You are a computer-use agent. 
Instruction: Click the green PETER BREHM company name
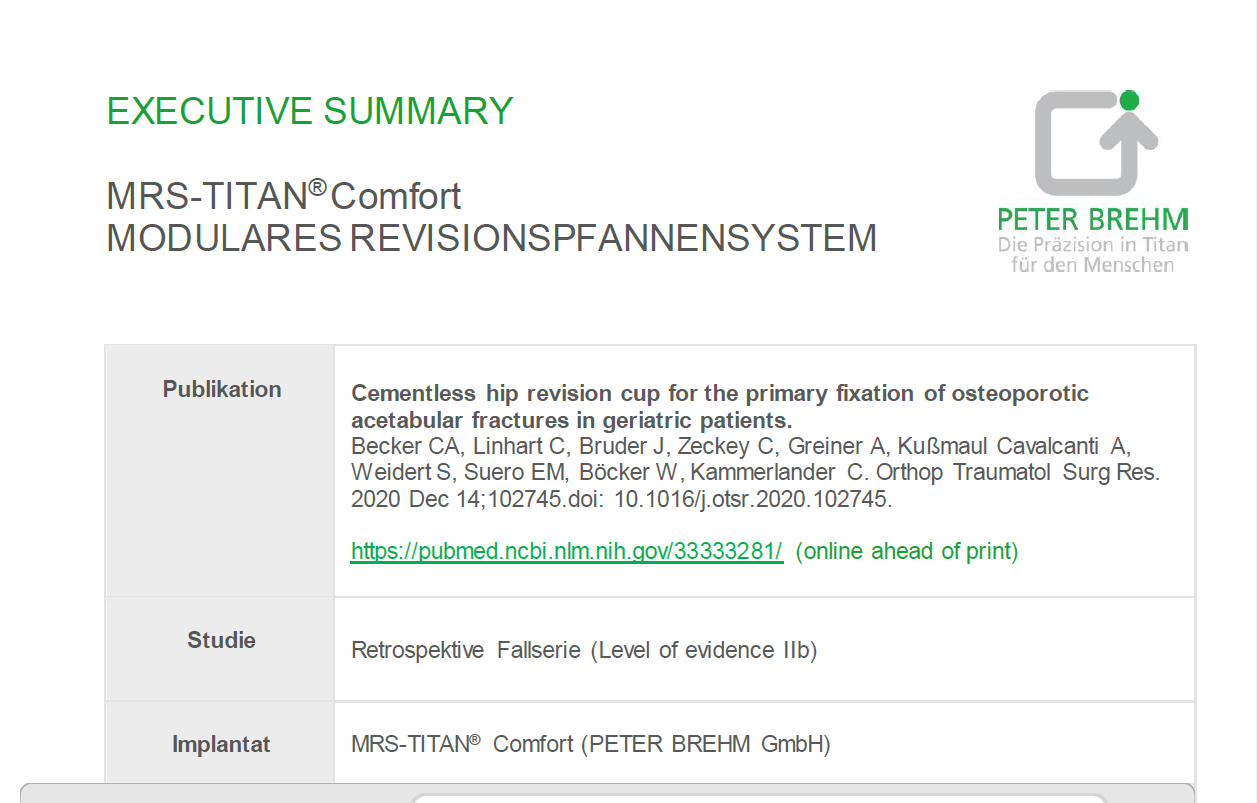pyautogui.click(x=1092, y=220)
